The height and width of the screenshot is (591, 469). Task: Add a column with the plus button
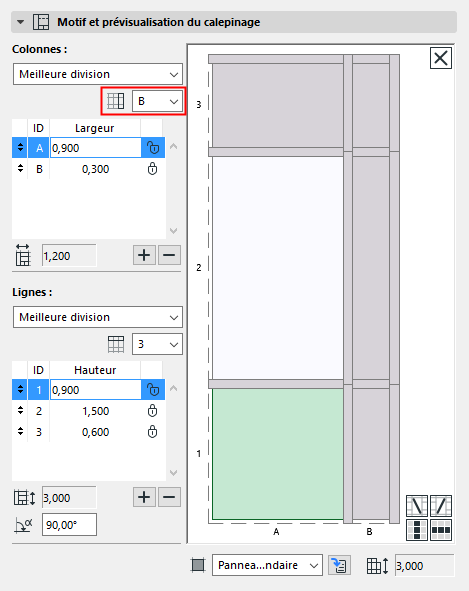coord(144,255)
